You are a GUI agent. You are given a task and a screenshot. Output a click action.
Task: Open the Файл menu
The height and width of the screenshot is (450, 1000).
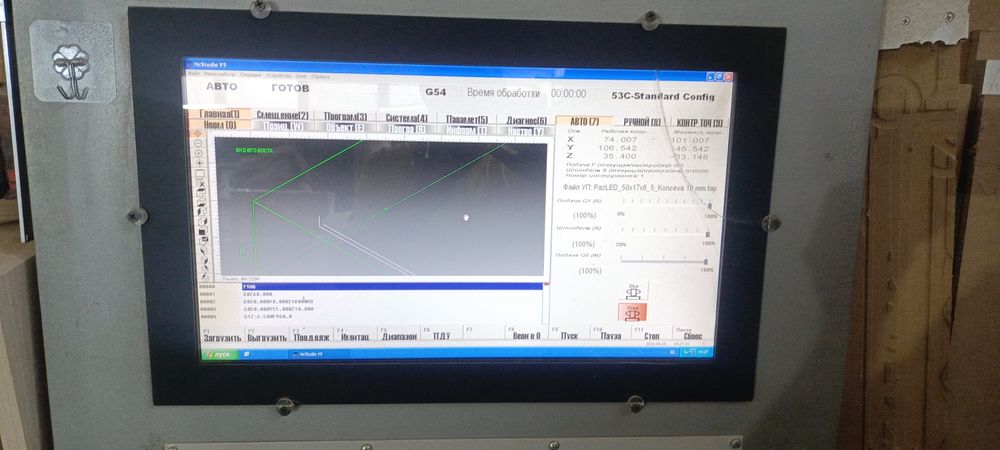tap(193, 73)
